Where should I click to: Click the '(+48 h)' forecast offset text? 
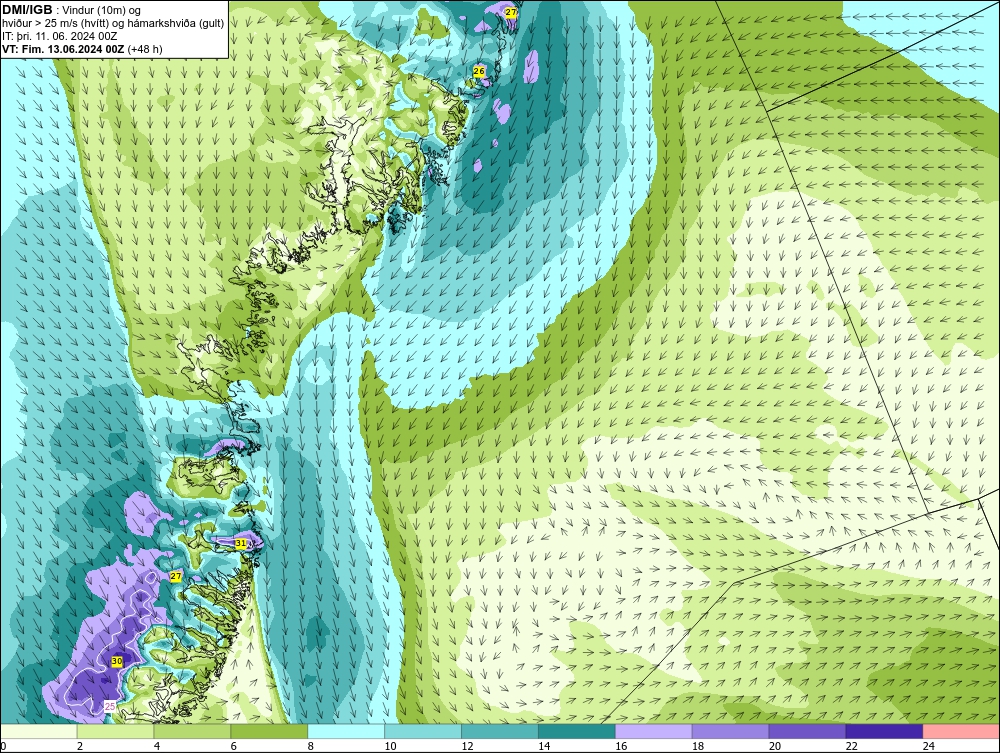click(145, 49)
